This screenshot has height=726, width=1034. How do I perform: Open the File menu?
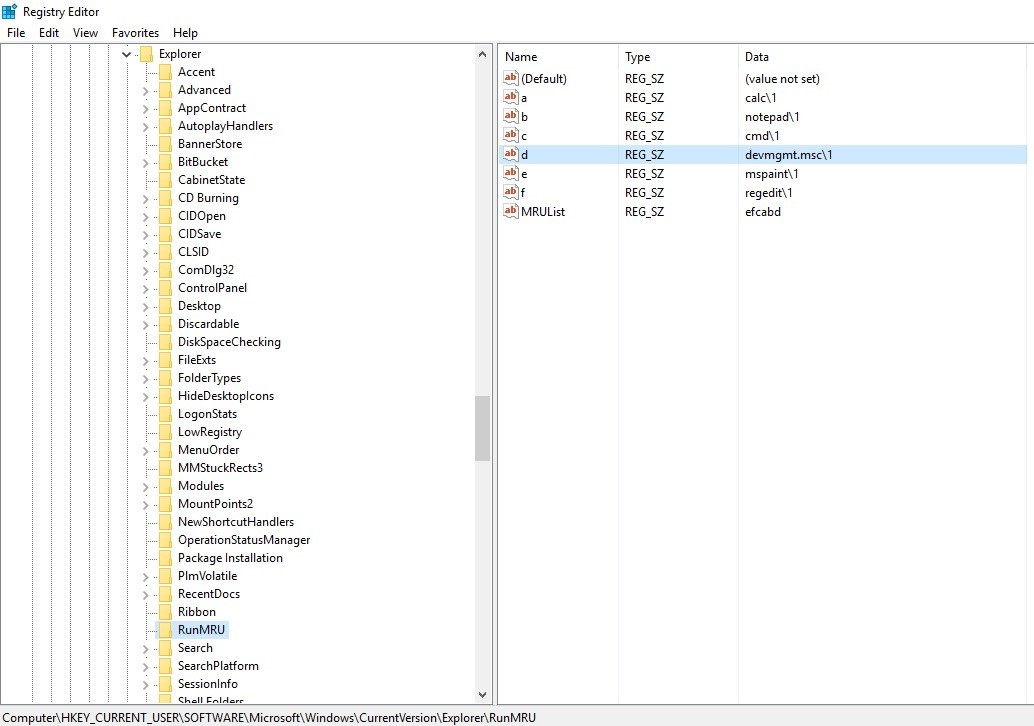click(16, 33)
